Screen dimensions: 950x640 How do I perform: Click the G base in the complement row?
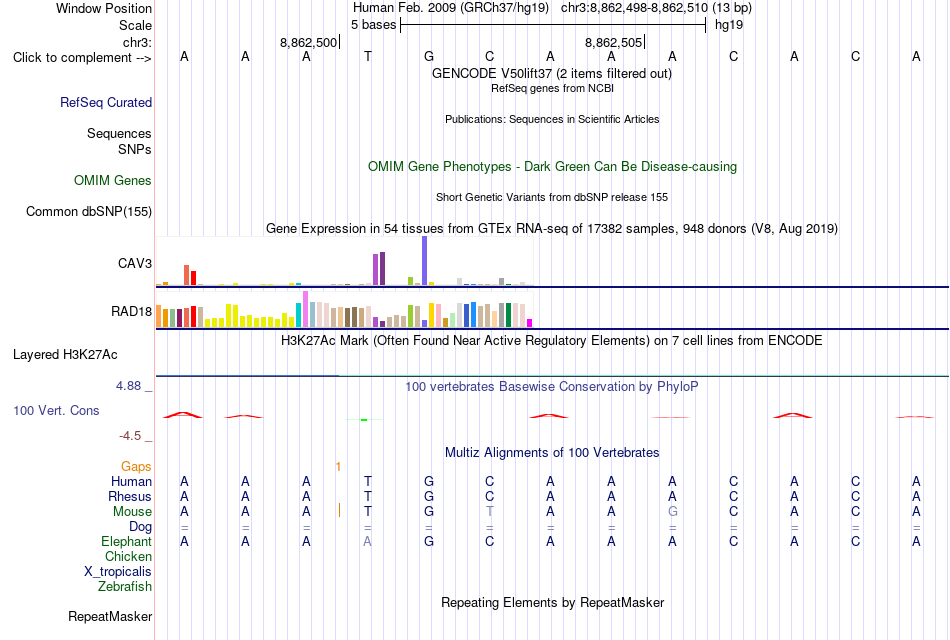pyautogui.click(x=428, y=57)
